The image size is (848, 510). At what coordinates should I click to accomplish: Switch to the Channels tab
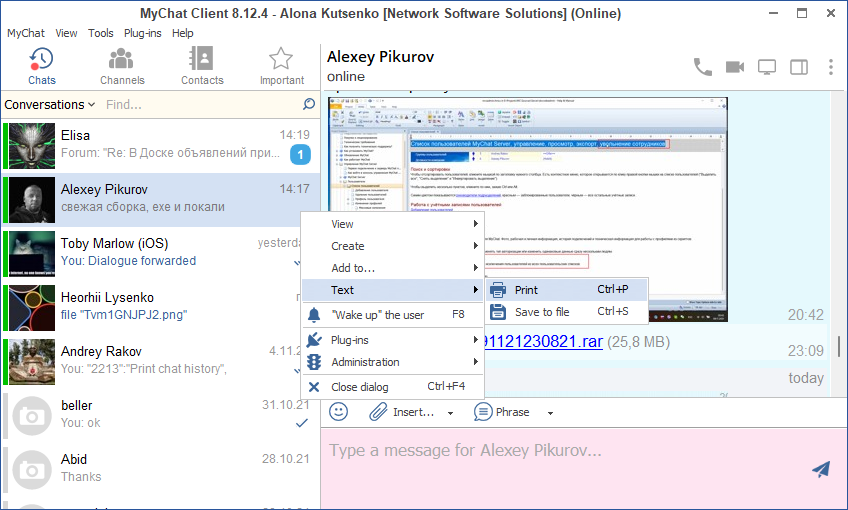[121, 66]
